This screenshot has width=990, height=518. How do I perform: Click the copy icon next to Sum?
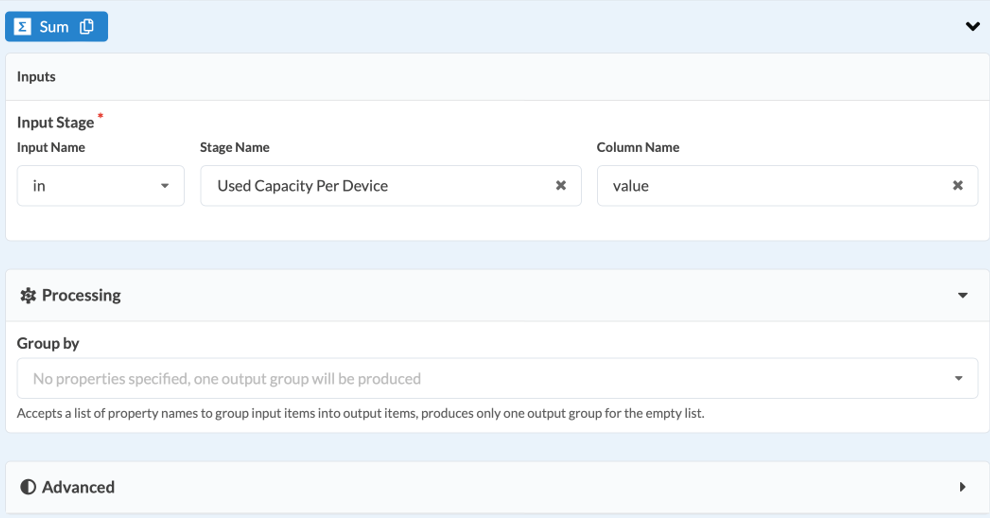tap(87, 27)
